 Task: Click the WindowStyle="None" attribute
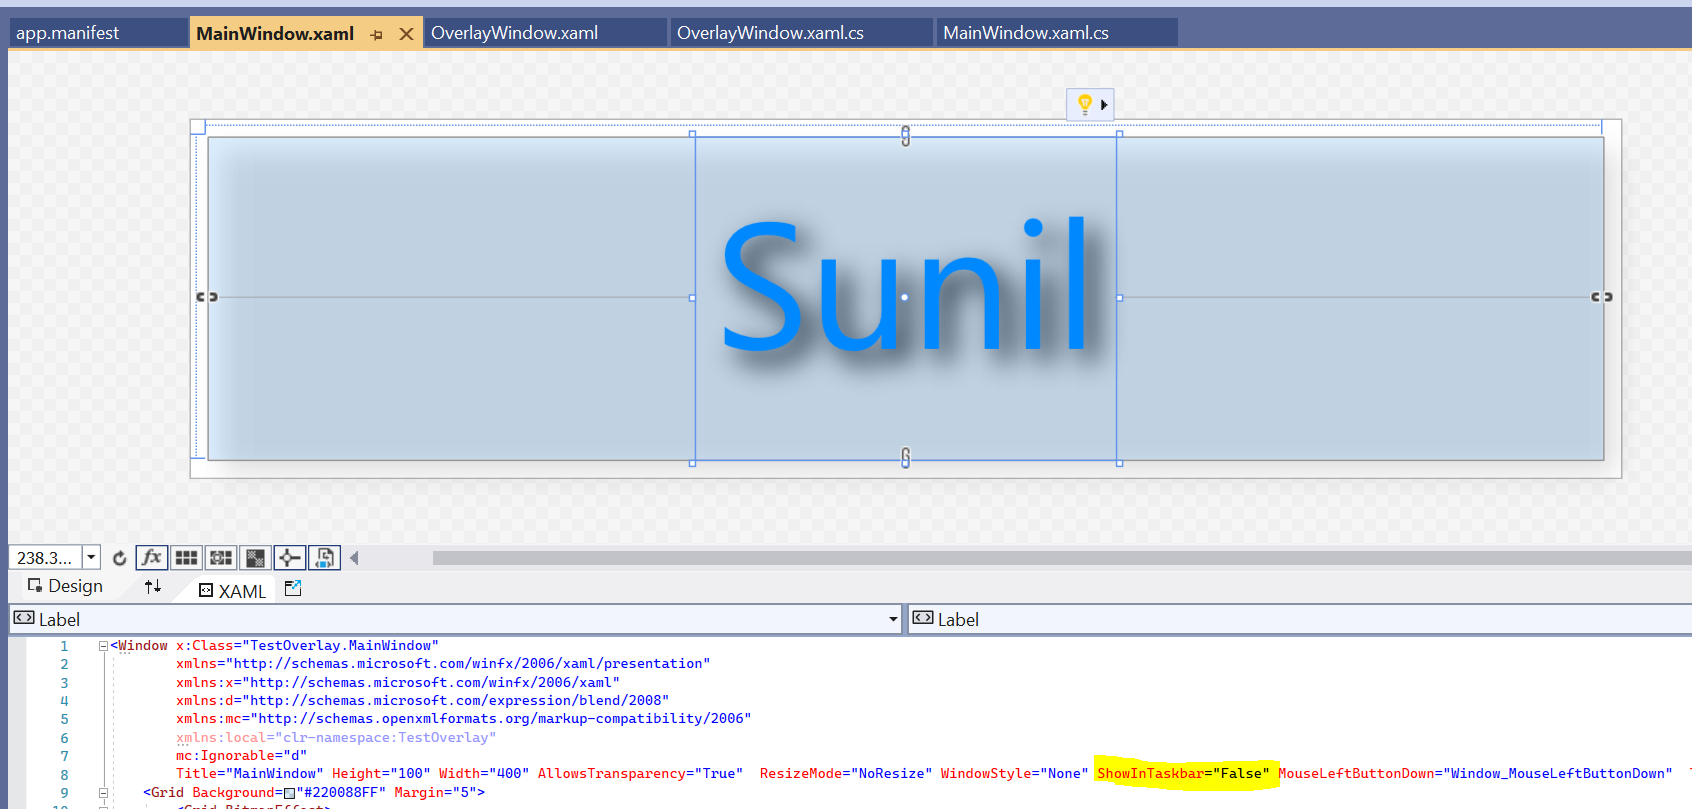pos(1014,773)
